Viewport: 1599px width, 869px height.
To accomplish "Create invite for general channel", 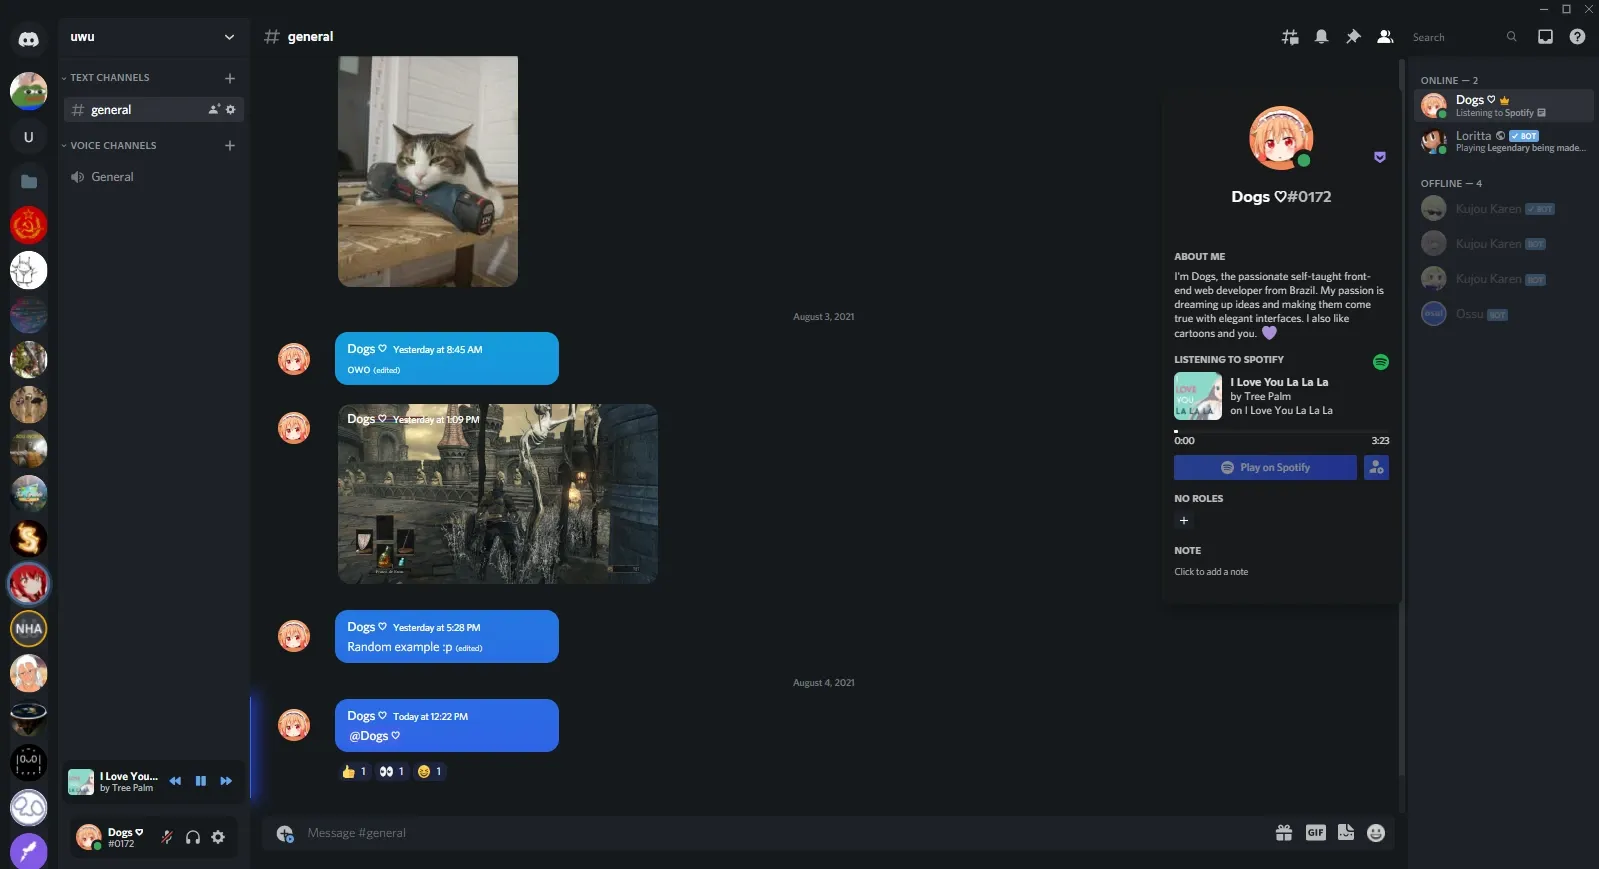I will pyautogui.click(x=213, y=110).
